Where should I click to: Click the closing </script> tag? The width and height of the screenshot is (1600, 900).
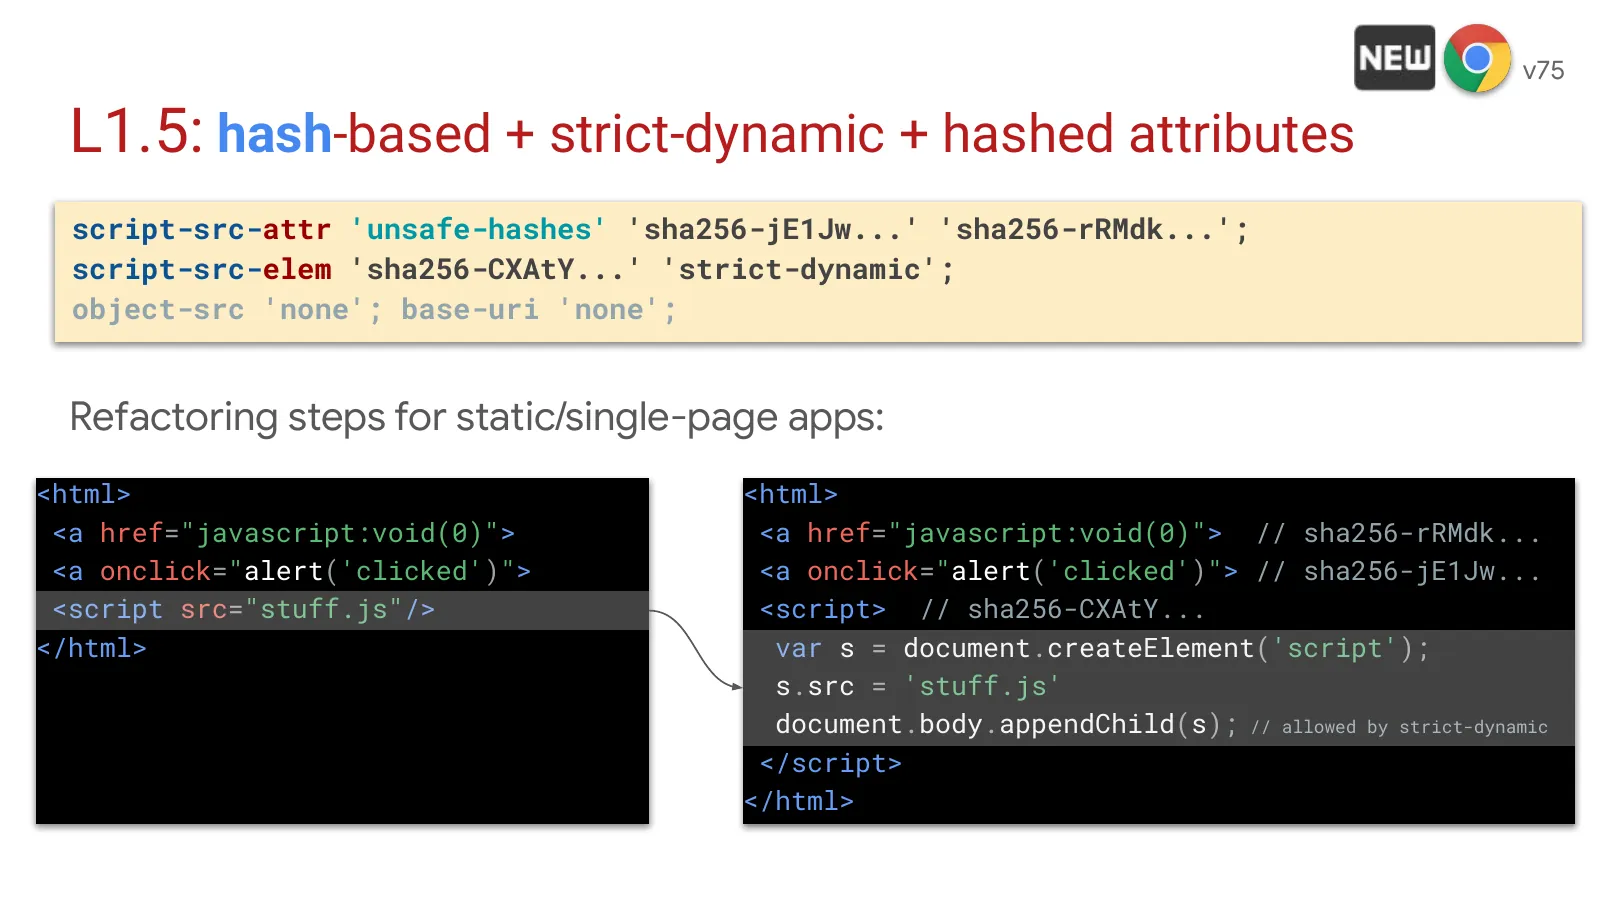click(x=831, y=764)
